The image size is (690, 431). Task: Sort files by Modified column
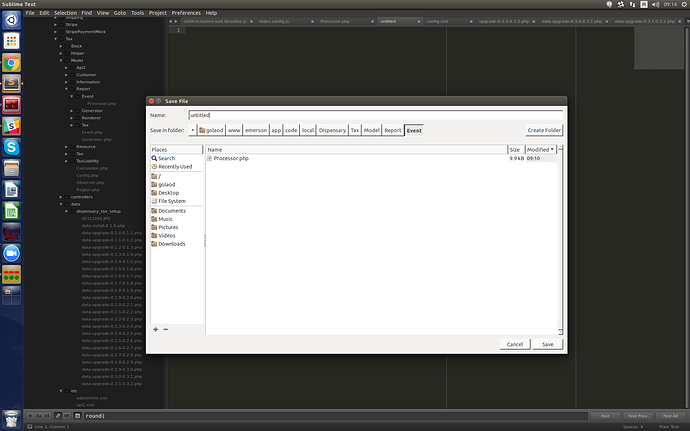pyautogui.click(x=539, y=149)
